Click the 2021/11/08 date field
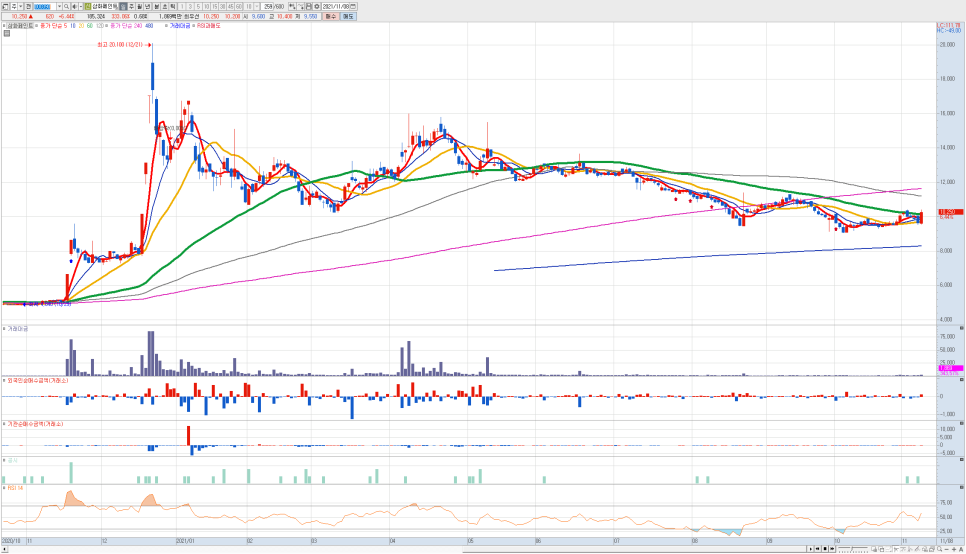This screenshot has height=554, width=966. pyautogui.click(x=335, y=6)
